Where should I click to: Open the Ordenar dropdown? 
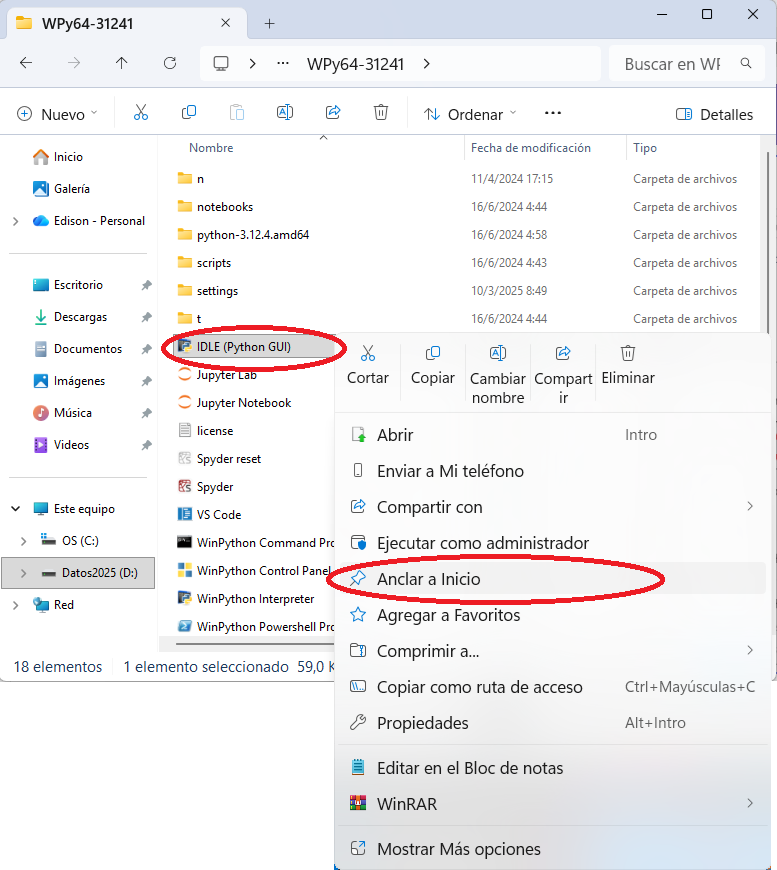coord(470,114)
